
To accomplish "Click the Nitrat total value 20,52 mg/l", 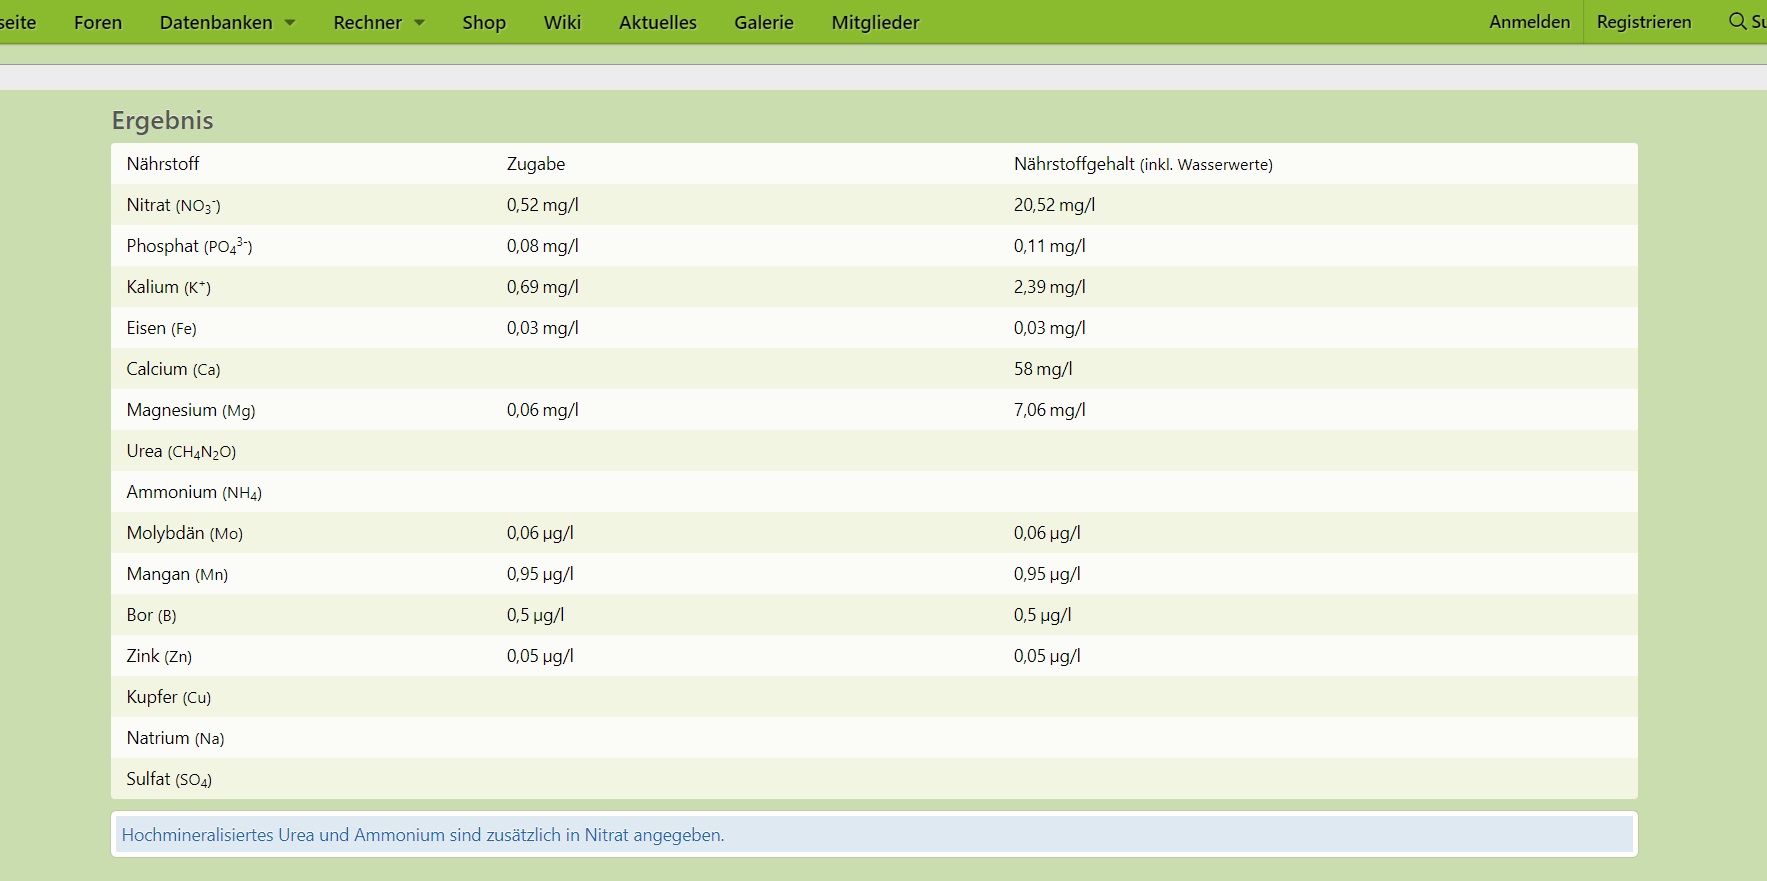I will pos(1055,205).
